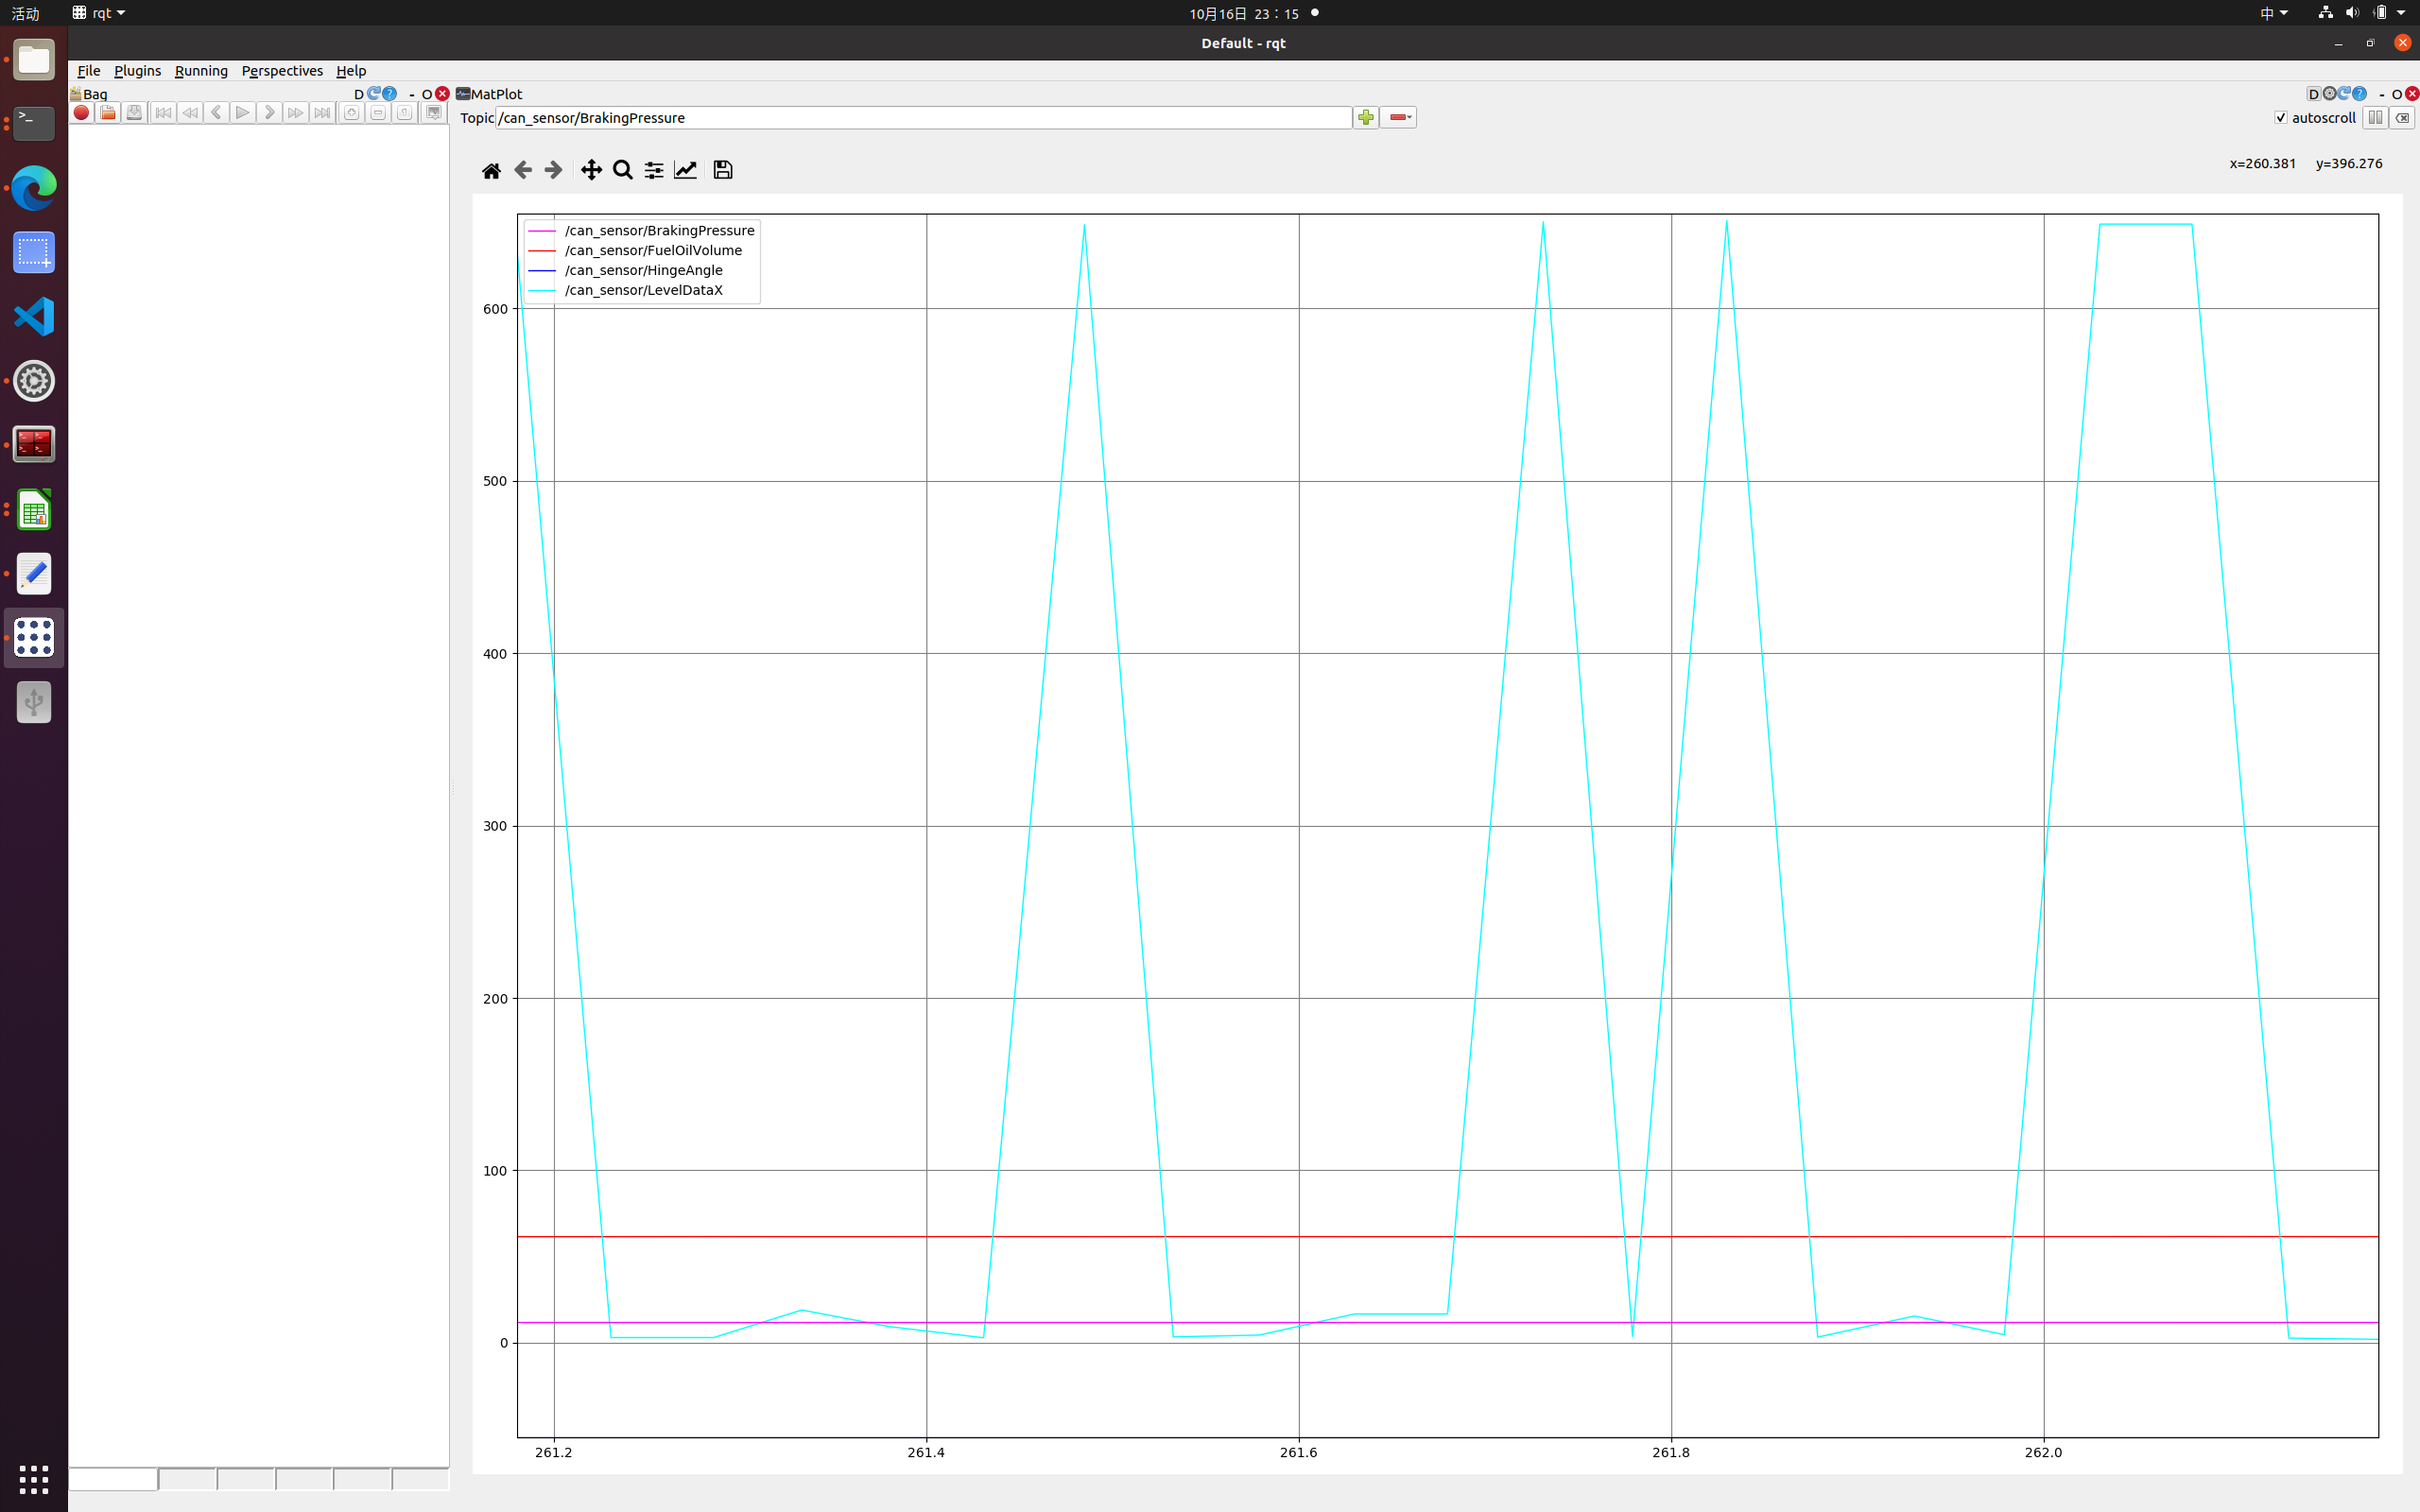Screen dimensions: 2420x1512
Task: Open the rqt application menu in the top bar
Action: coord(99,13)
